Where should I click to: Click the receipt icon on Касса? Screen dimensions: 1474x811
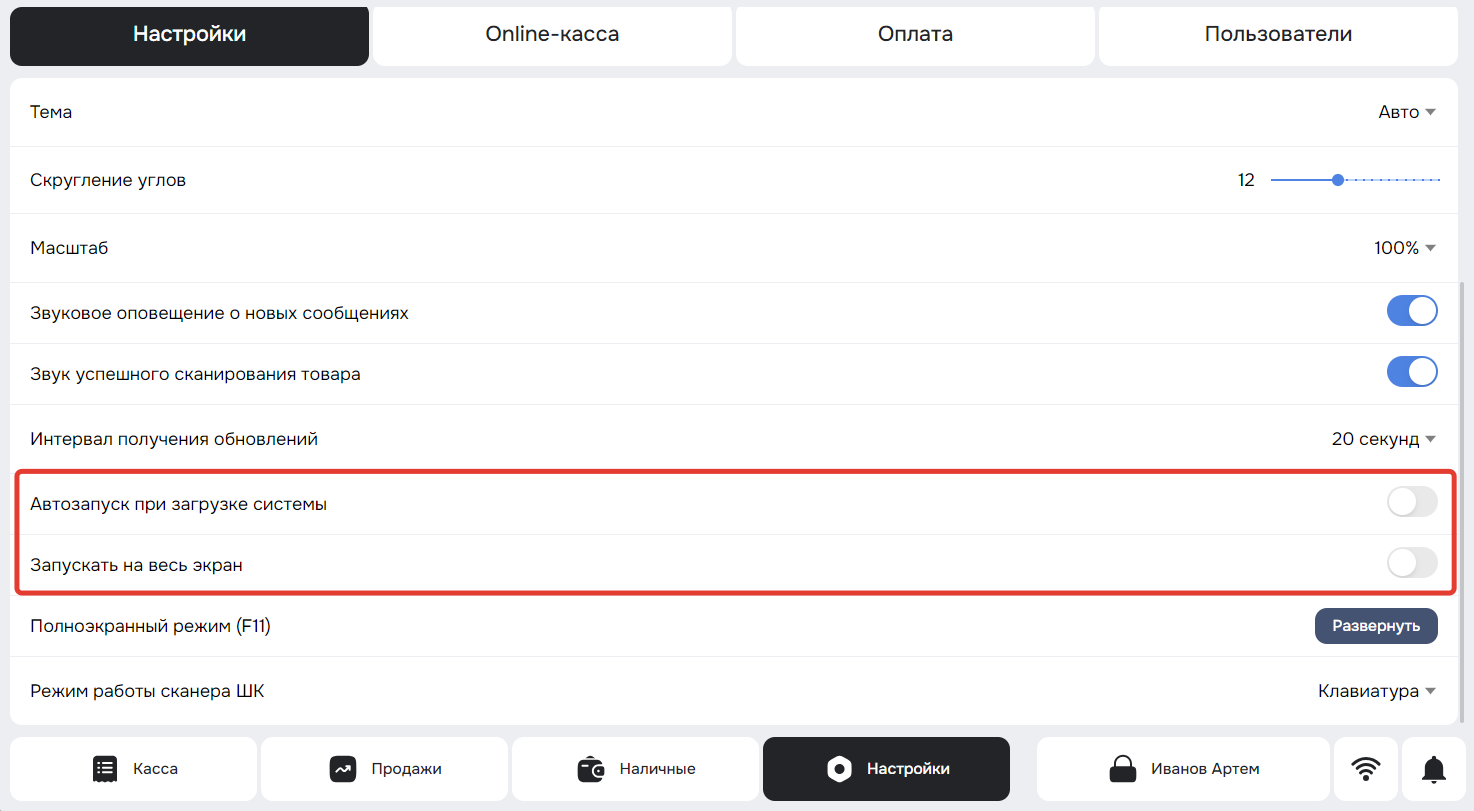[x=105, y=769]
